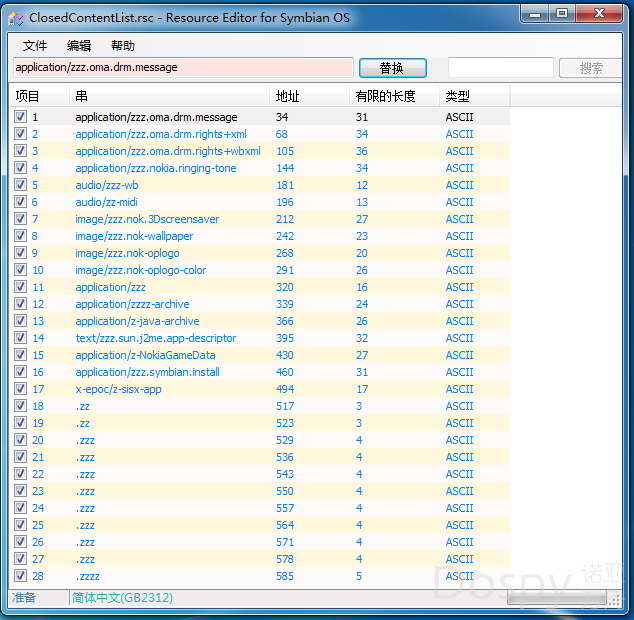
Task: Click the 简体中文(GB2312) encoding in status bar
Action: 123,597
